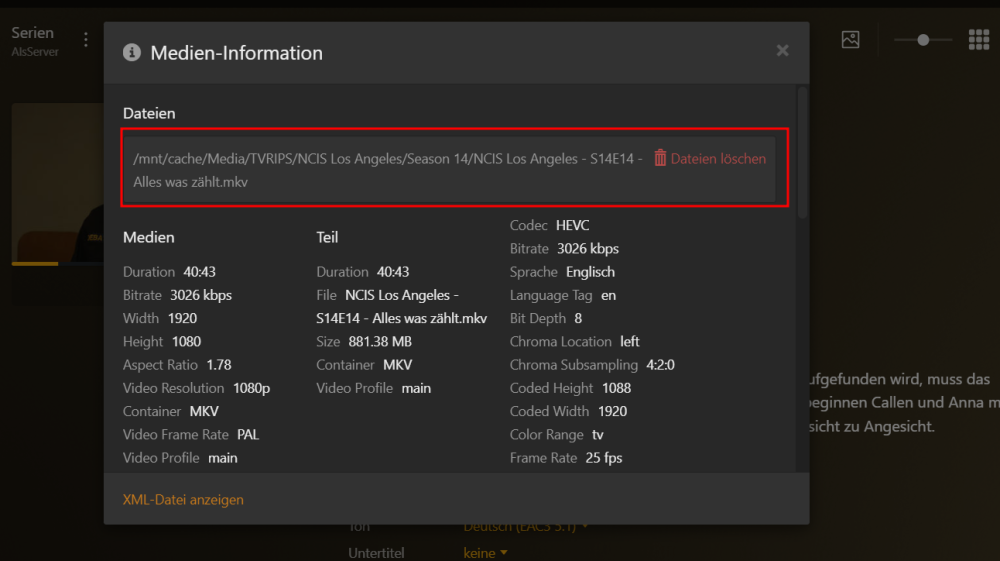Click the Aspect Ratio 1.78 value

coord(219,365)
